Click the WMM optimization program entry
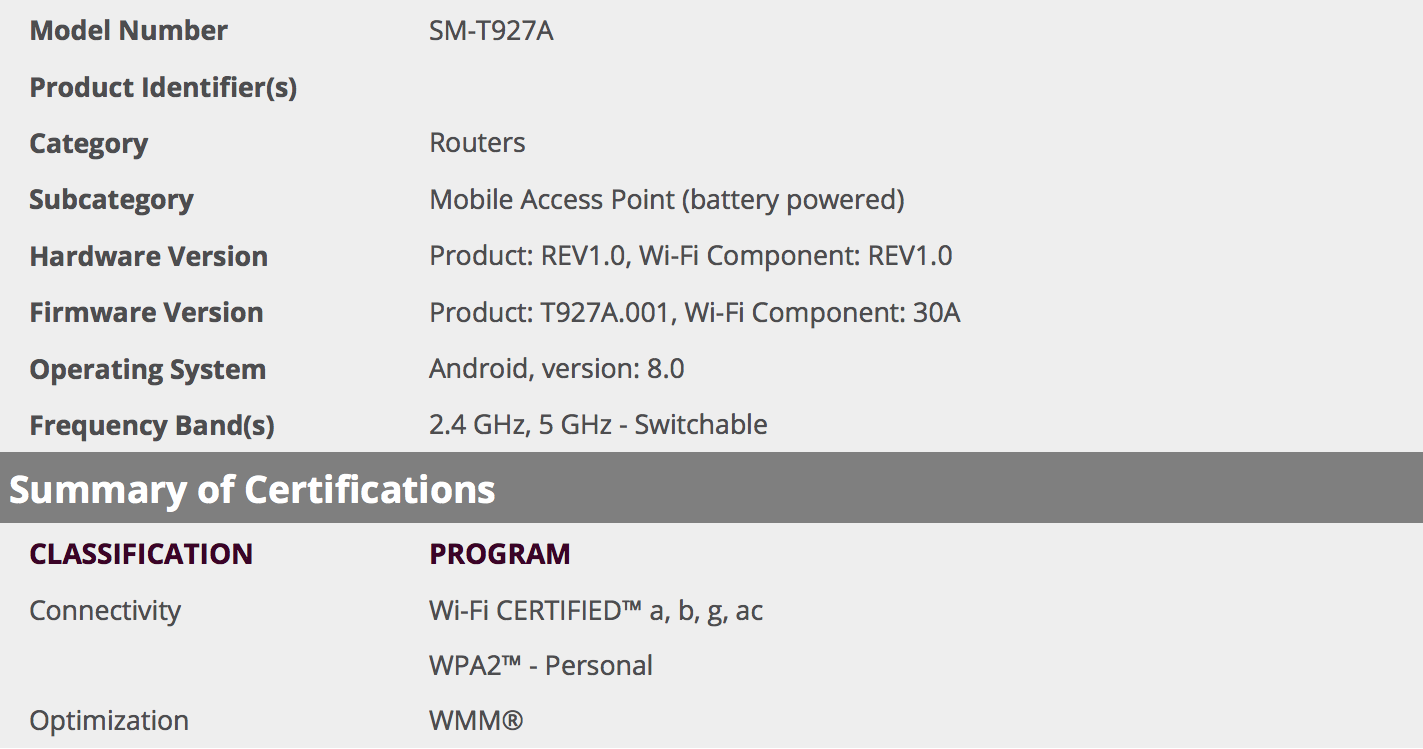The height and width of the screenshot is (749, 1423). tap(475, 721)
